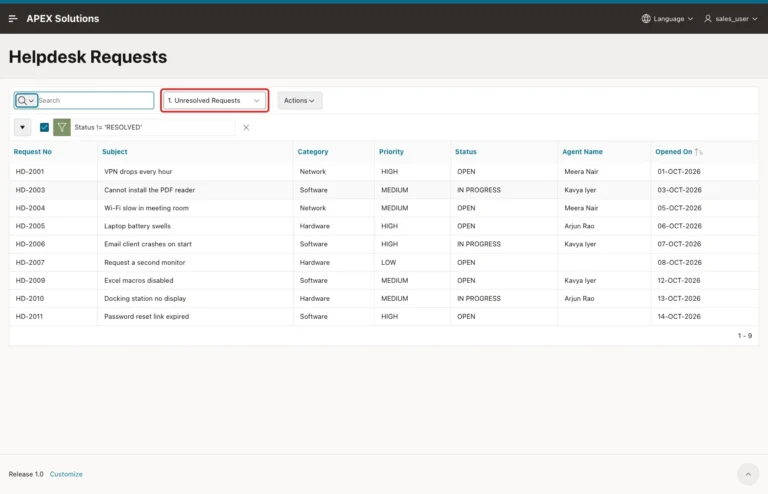Uncheck the Status filter checkbox
Viewport: 768px width, 494px height.
pos(44,127)
